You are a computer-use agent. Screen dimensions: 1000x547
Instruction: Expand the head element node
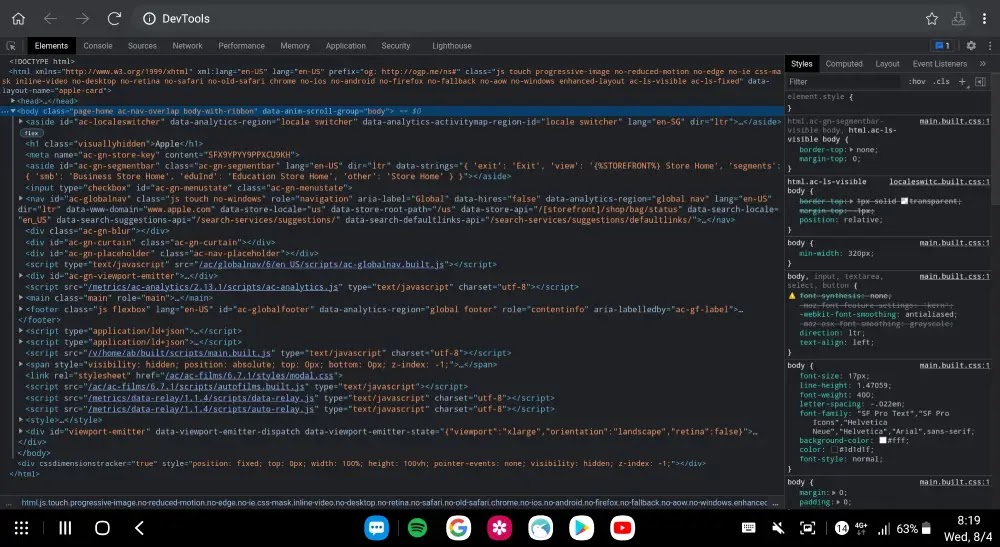point(13,101)
